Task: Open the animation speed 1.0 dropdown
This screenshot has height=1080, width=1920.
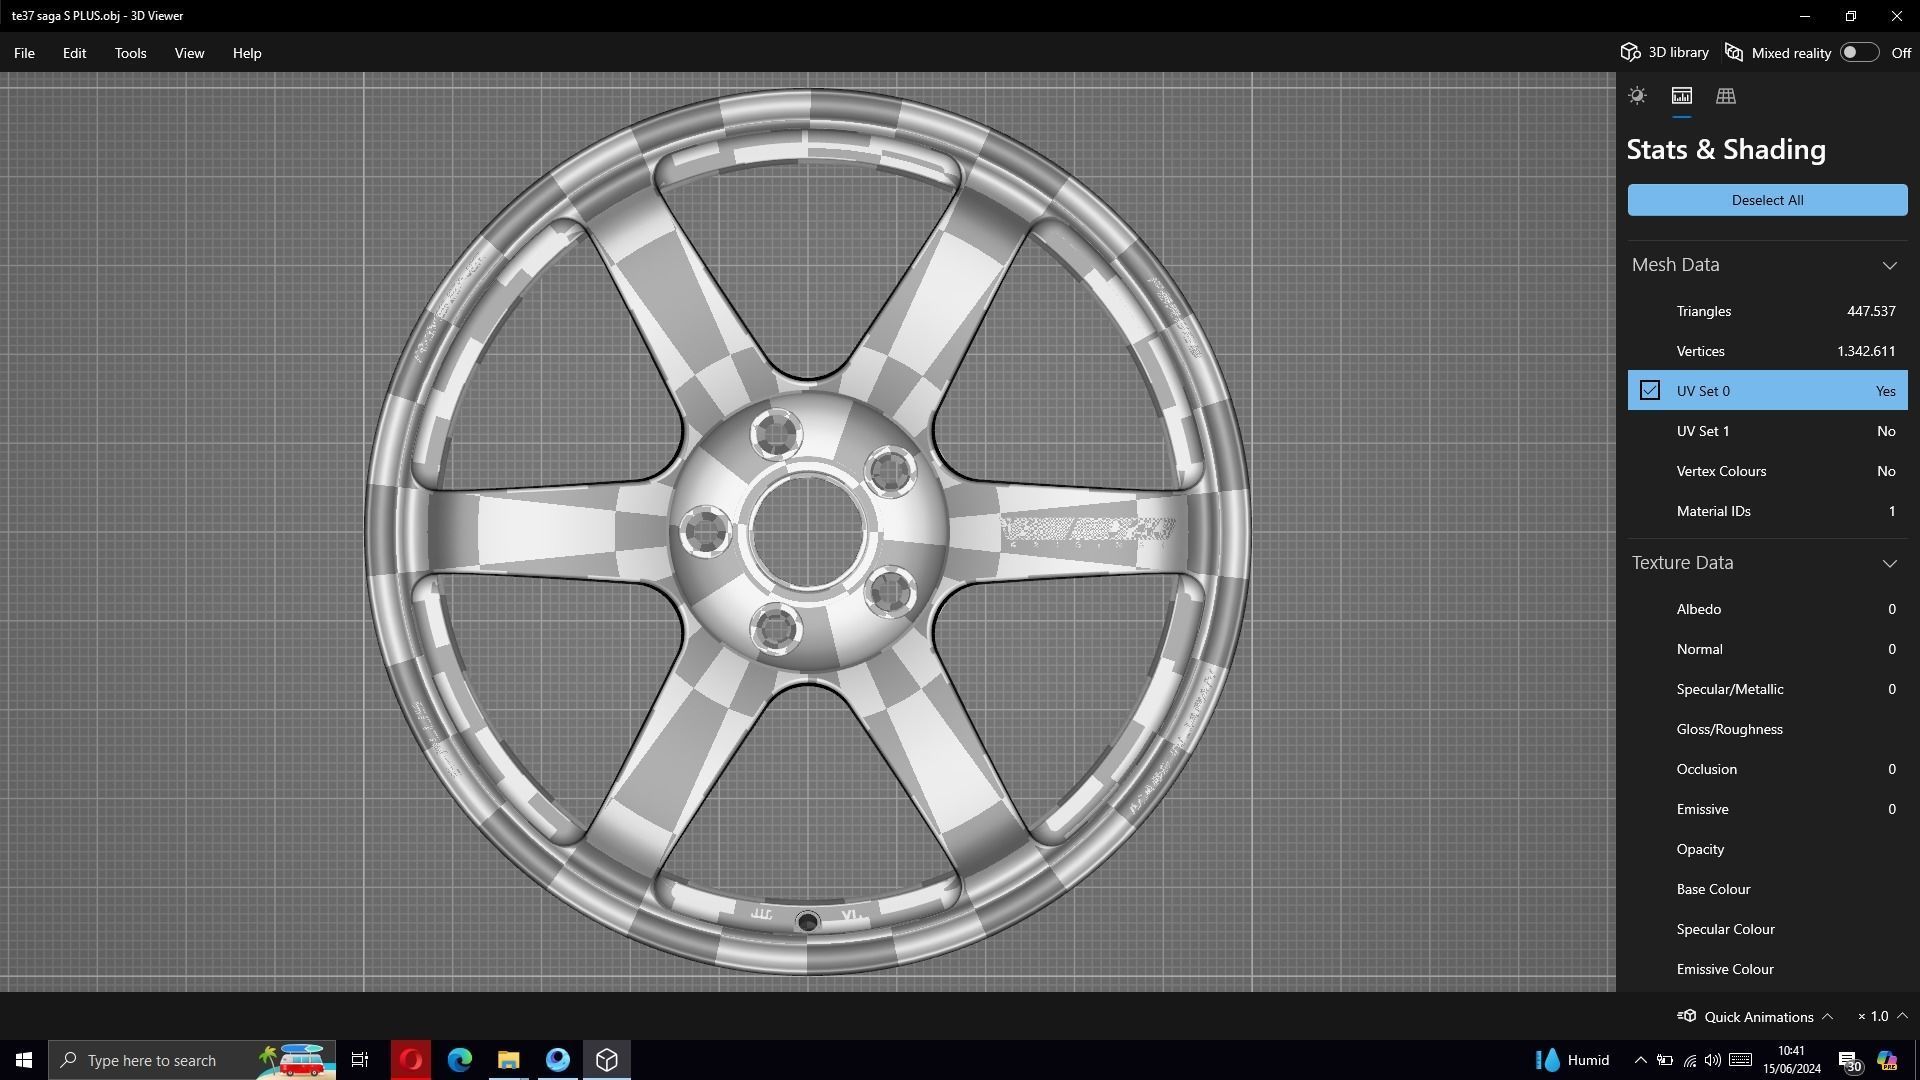Action: click(x=1883, y=1016)
